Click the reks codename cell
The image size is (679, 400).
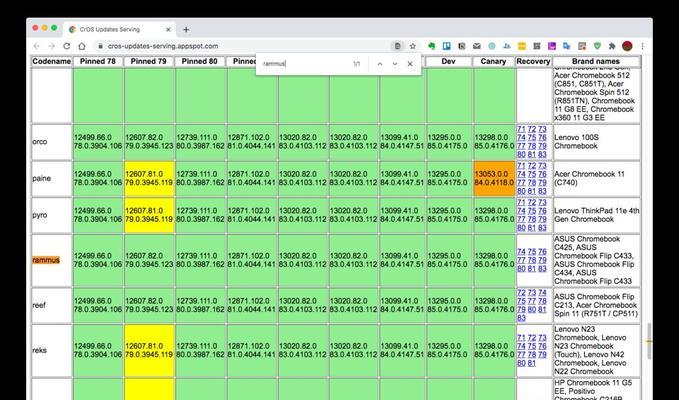coord(52,350)
